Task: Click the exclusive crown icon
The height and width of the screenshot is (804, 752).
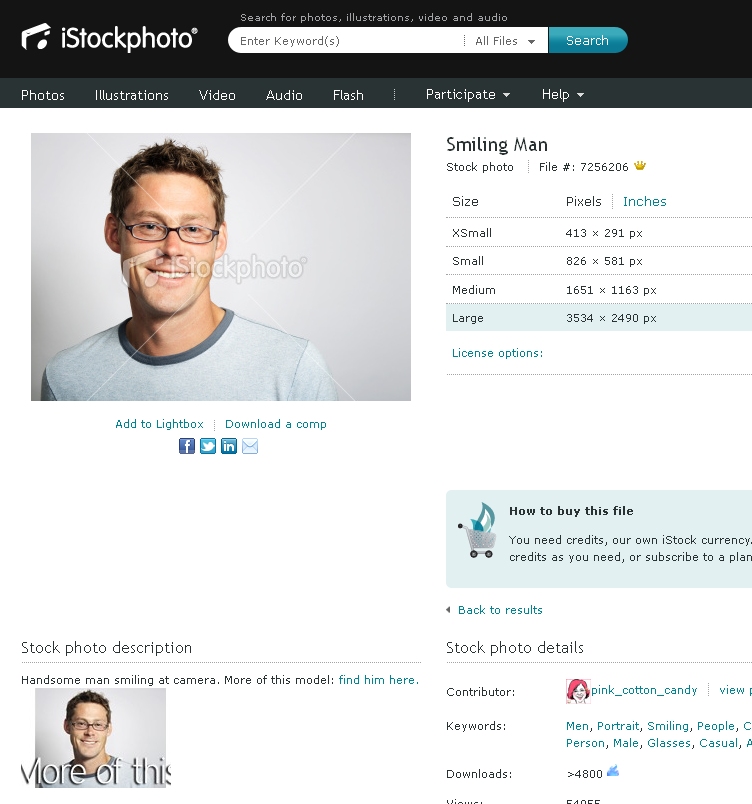Action: pyautogui.click(x=640, y=166)
